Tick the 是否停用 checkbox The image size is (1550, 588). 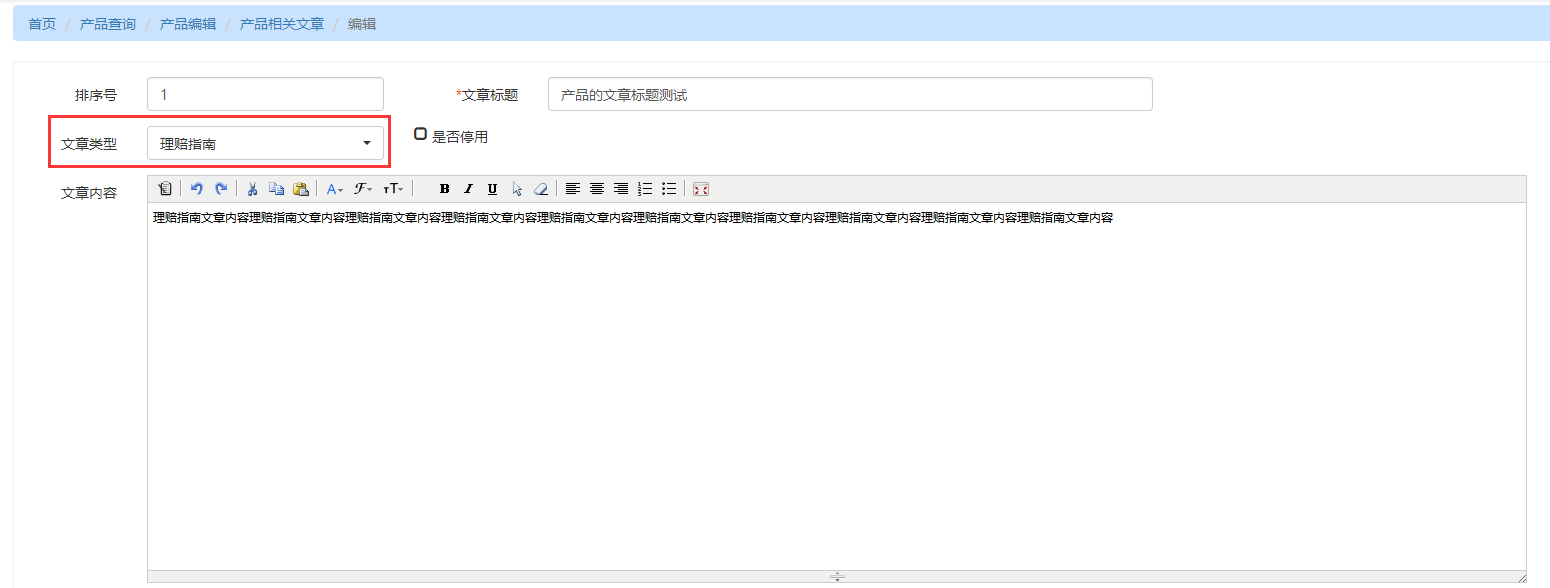(420, 133)
